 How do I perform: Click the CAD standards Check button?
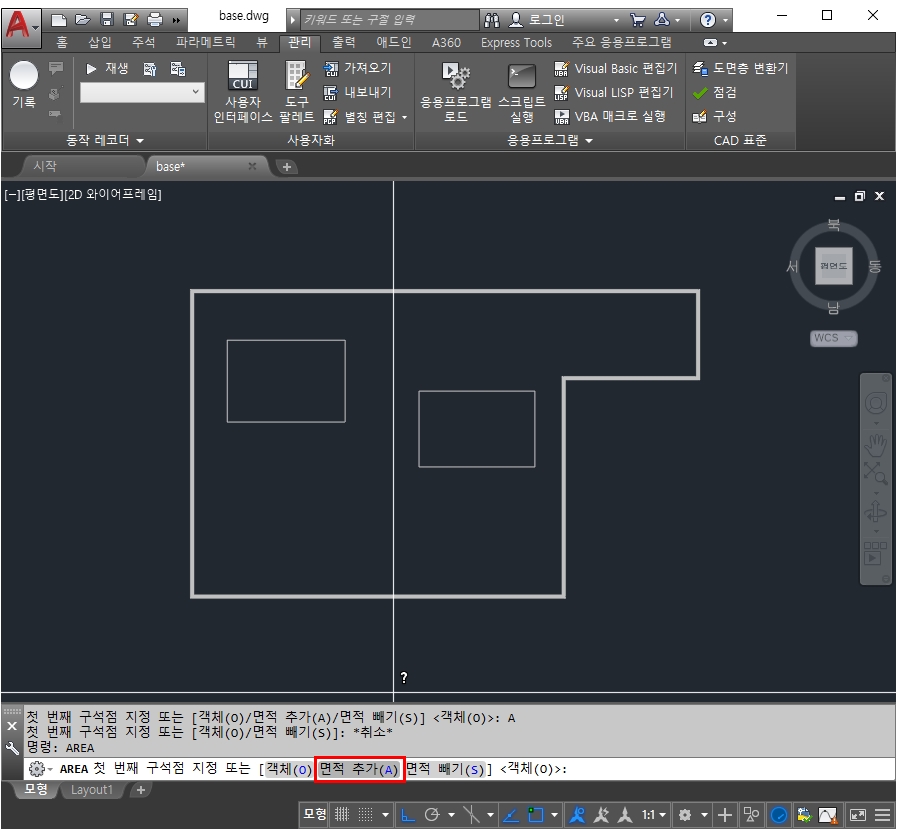(x=715, y=93)
